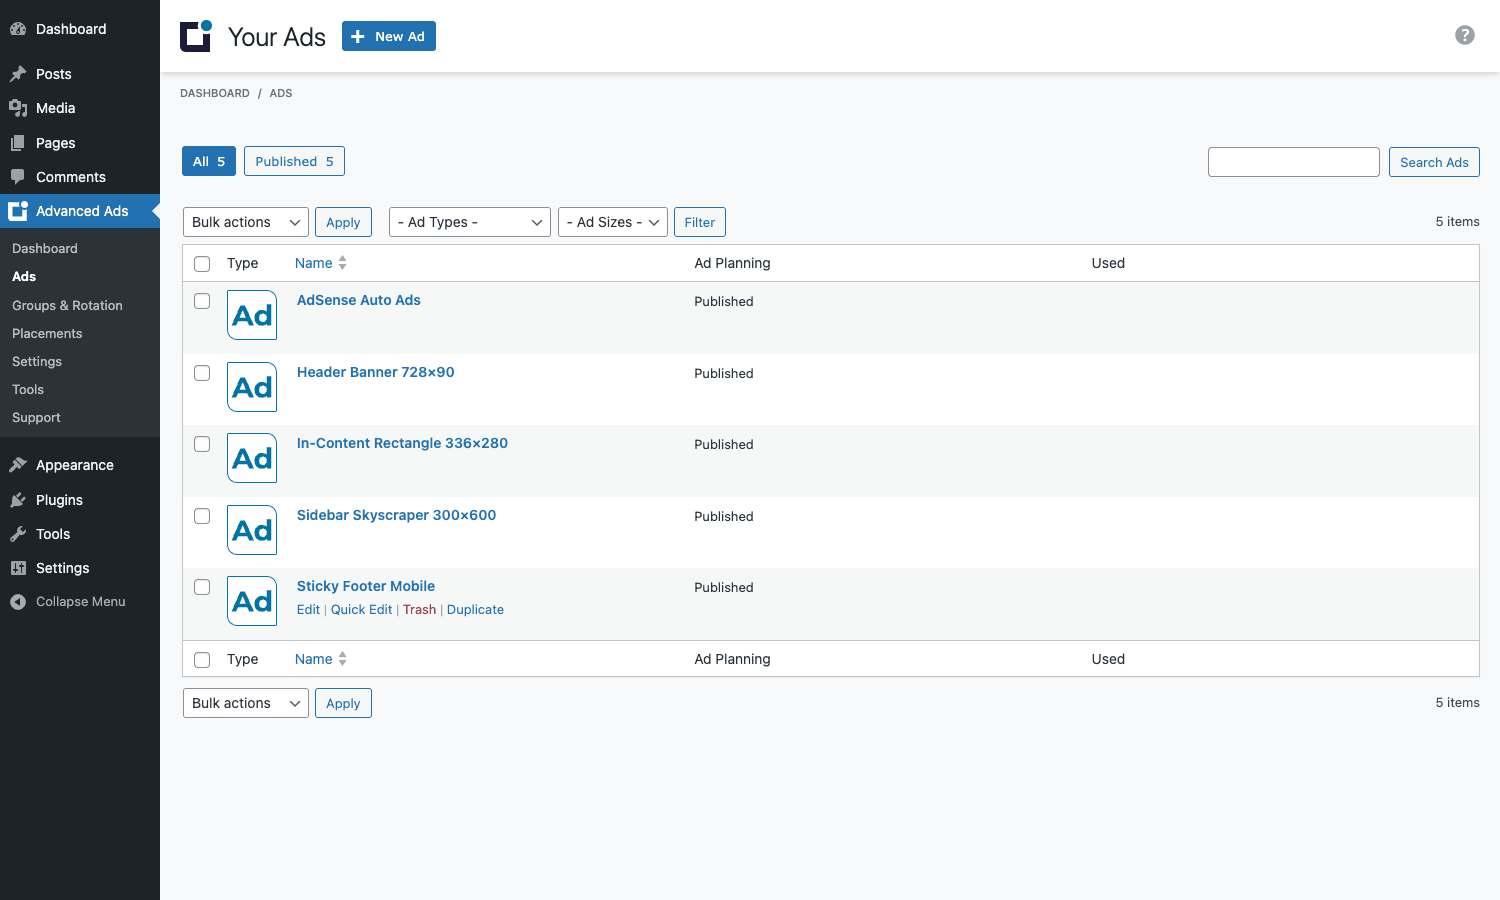1500x900 pixels.
Task: Click the Plugins plug icon
Action: tap(18, 500)
